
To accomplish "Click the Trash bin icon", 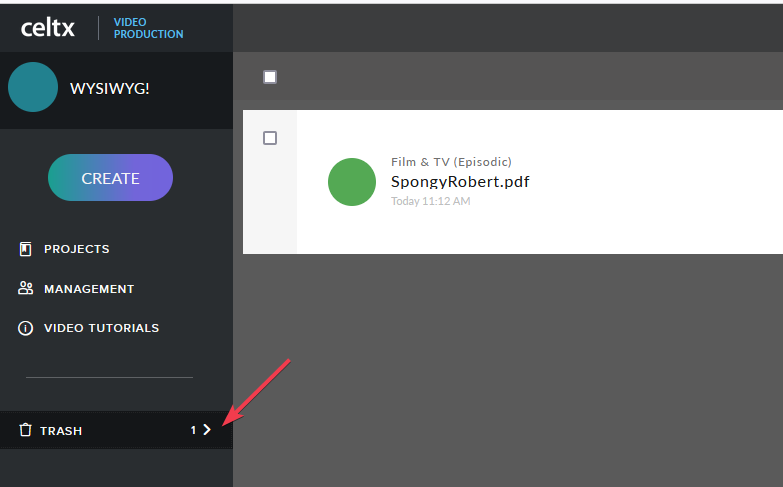I will tap(25, 430).
